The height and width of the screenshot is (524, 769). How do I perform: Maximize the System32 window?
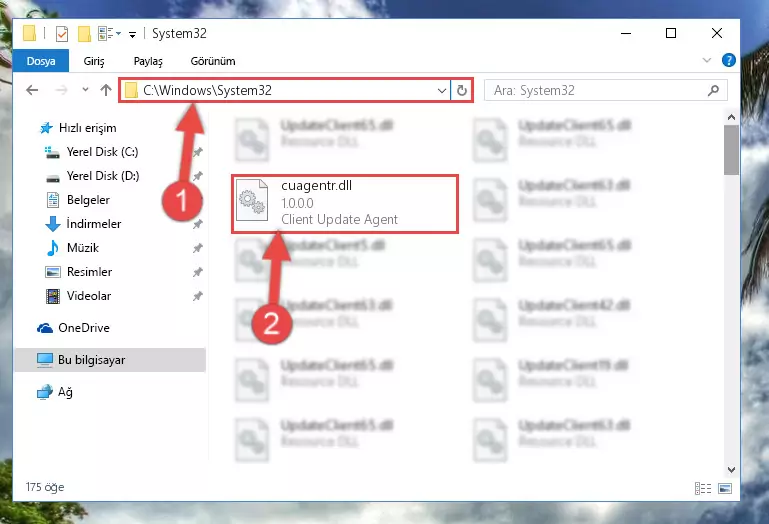pos(671,33)
